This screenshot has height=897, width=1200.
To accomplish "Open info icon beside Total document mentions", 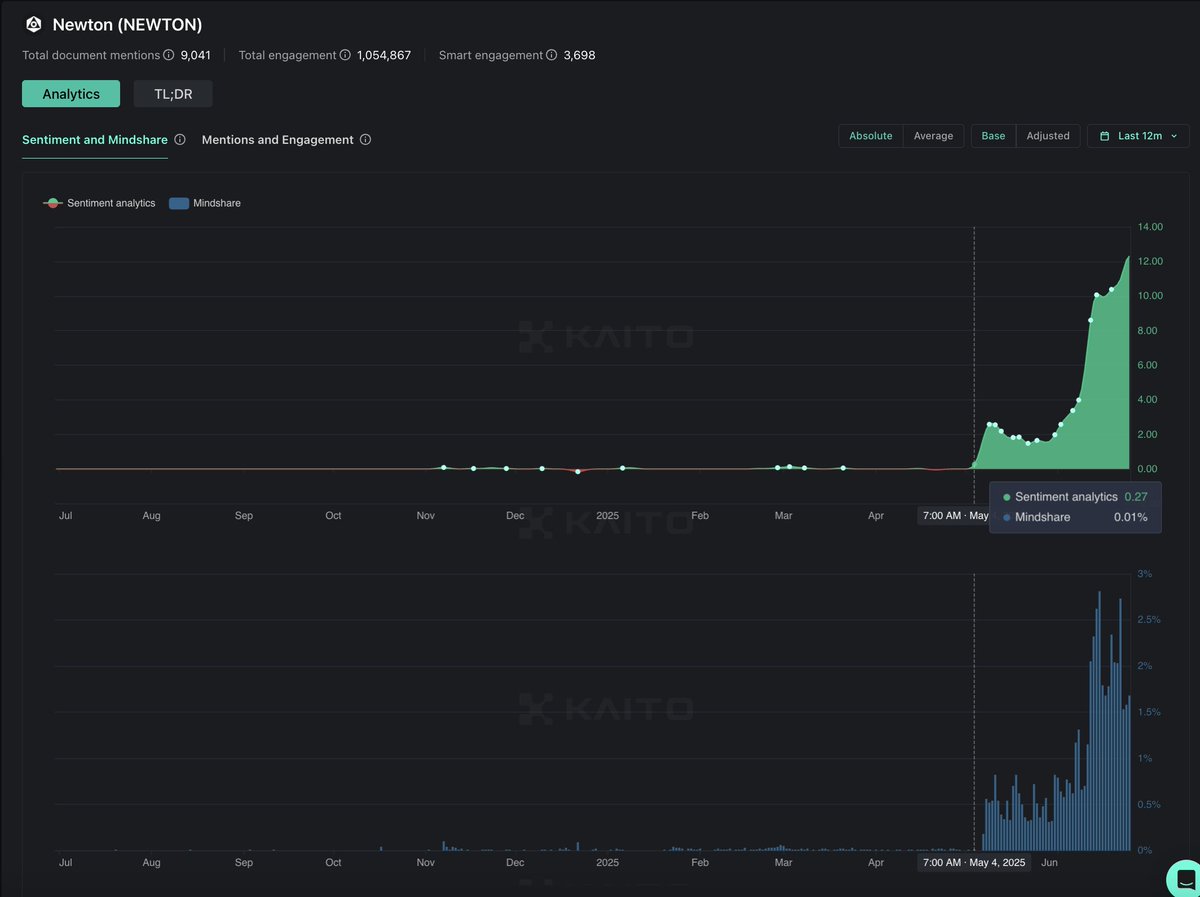I will point(169,55).
